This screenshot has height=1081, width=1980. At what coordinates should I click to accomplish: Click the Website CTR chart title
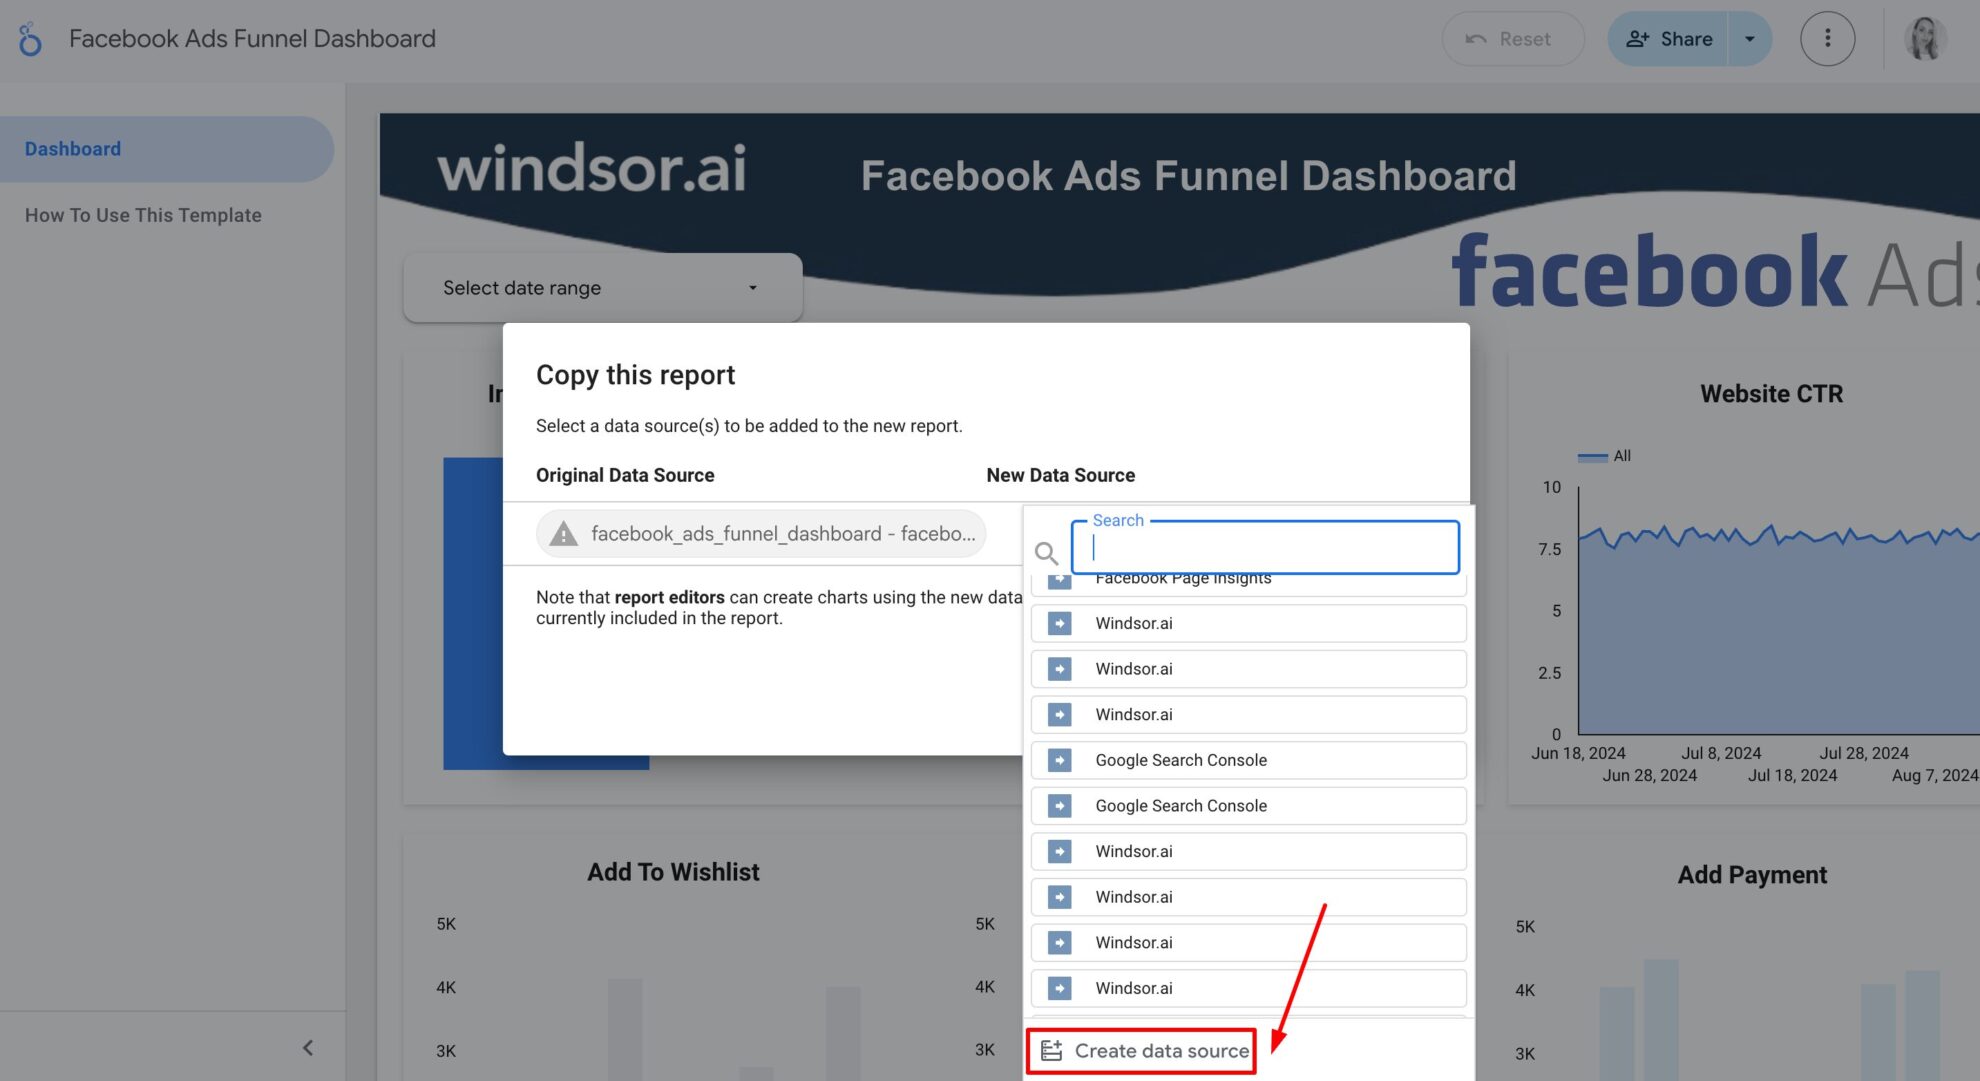(x=1771, y=394)
